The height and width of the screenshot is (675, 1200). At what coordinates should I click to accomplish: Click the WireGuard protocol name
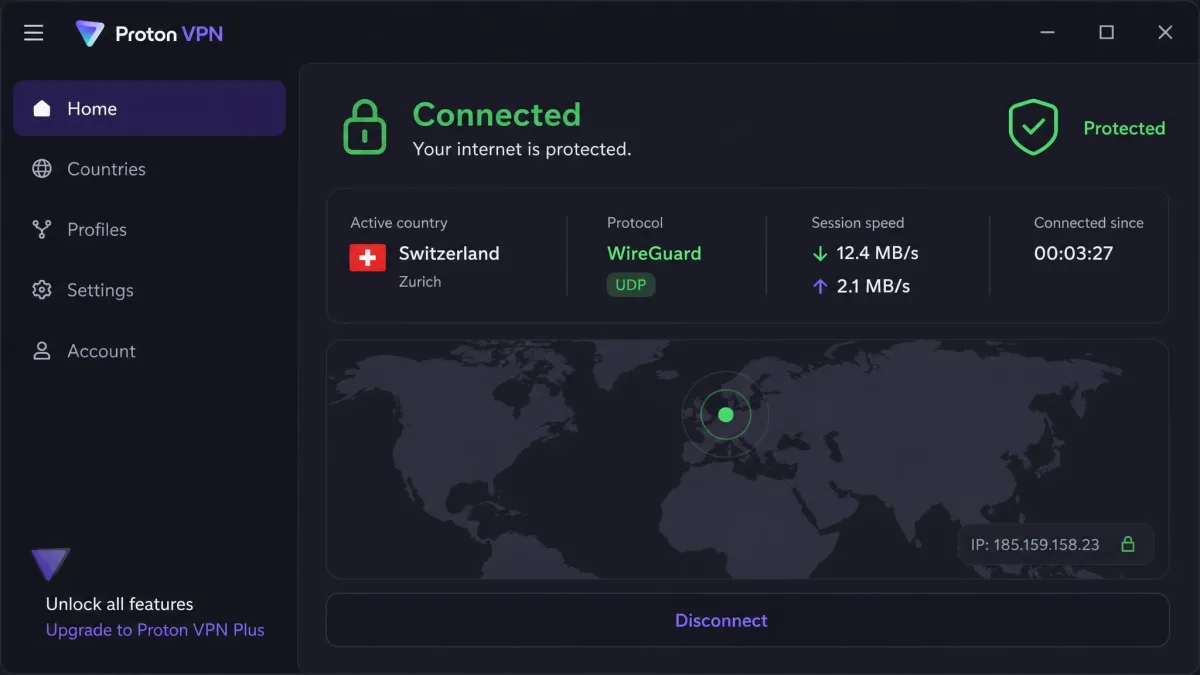pyautogui.click(x=654, y=253)
